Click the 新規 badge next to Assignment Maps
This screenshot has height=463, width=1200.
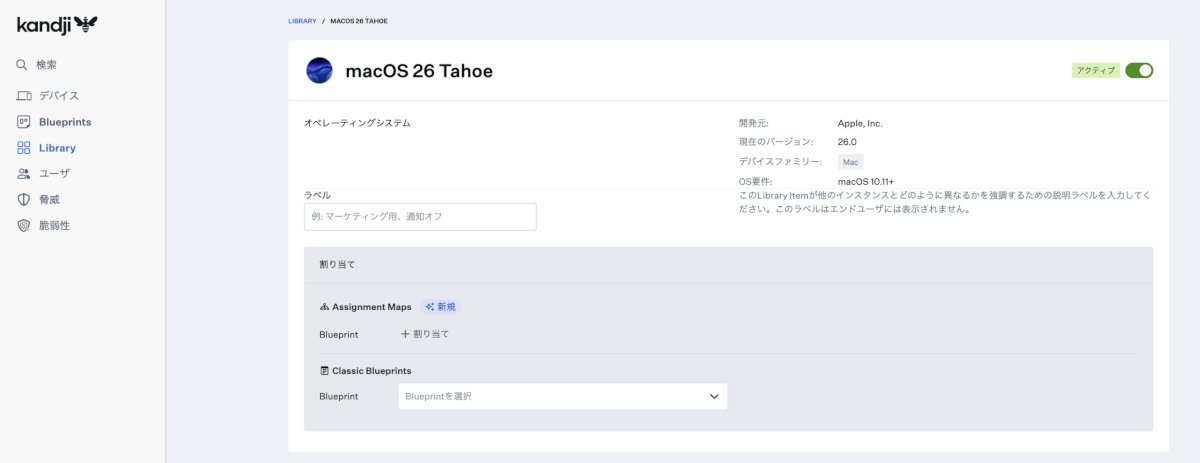coord(441,307)
